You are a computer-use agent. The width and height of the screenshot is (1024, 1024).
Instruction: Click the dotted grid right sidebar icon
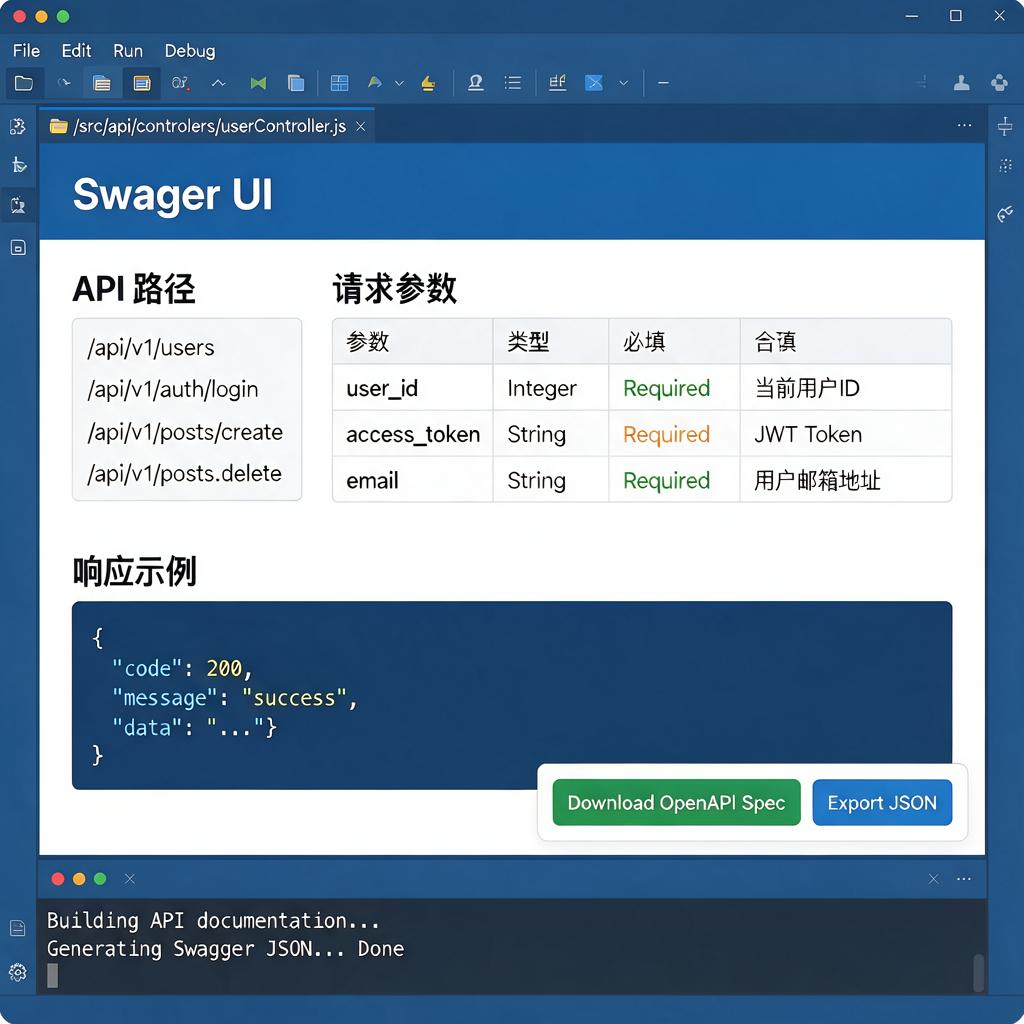pos(1005,165)
